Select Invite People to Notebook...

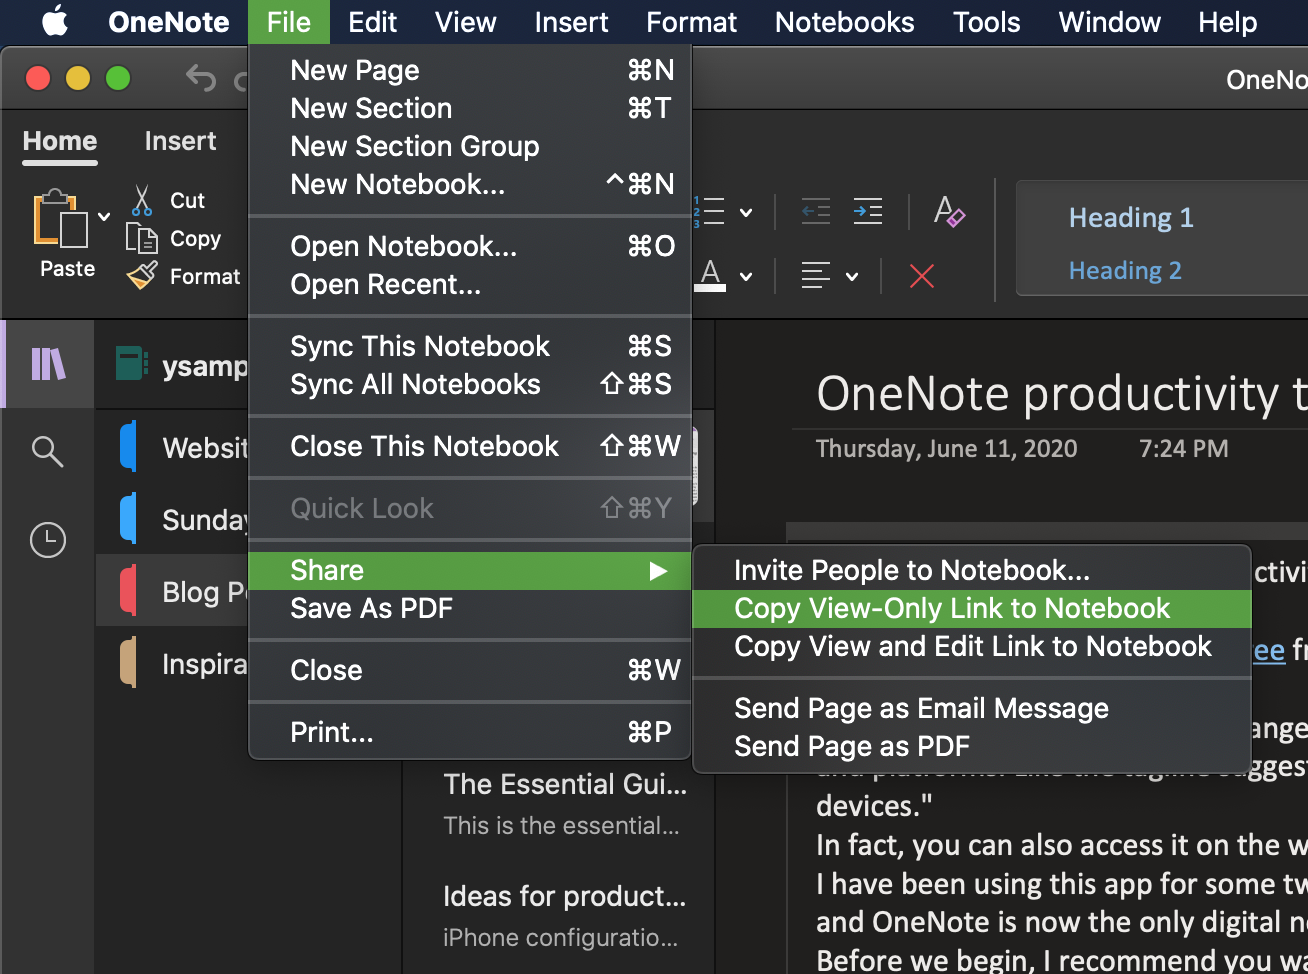(972, 570)
